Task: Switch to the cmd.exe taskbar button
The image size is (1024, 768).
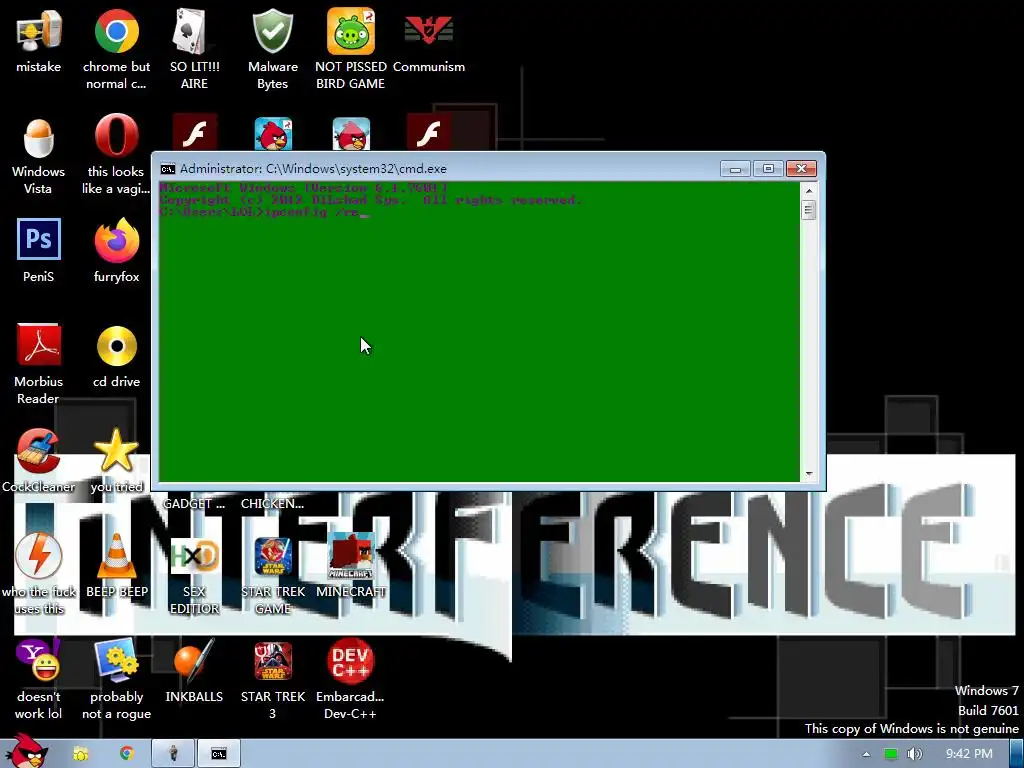Action: tap(219, 754)
